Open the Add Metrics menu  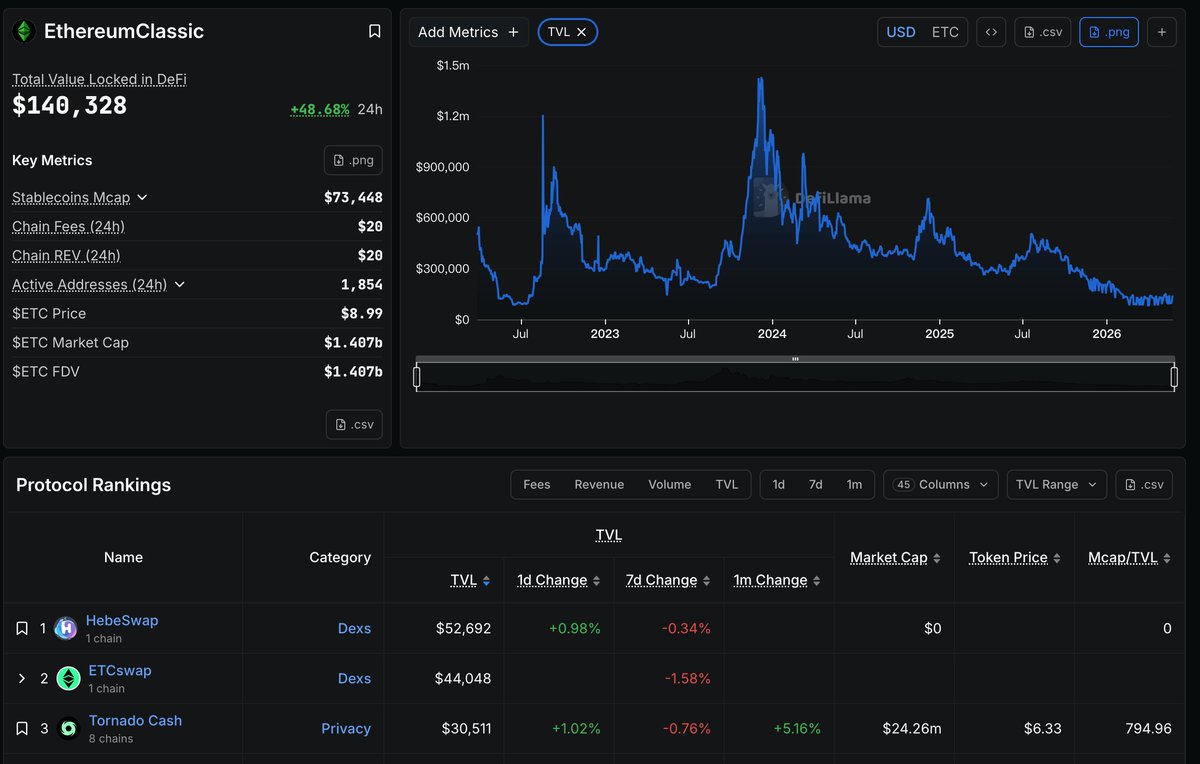pyautogui.click(x=468, y=32)
